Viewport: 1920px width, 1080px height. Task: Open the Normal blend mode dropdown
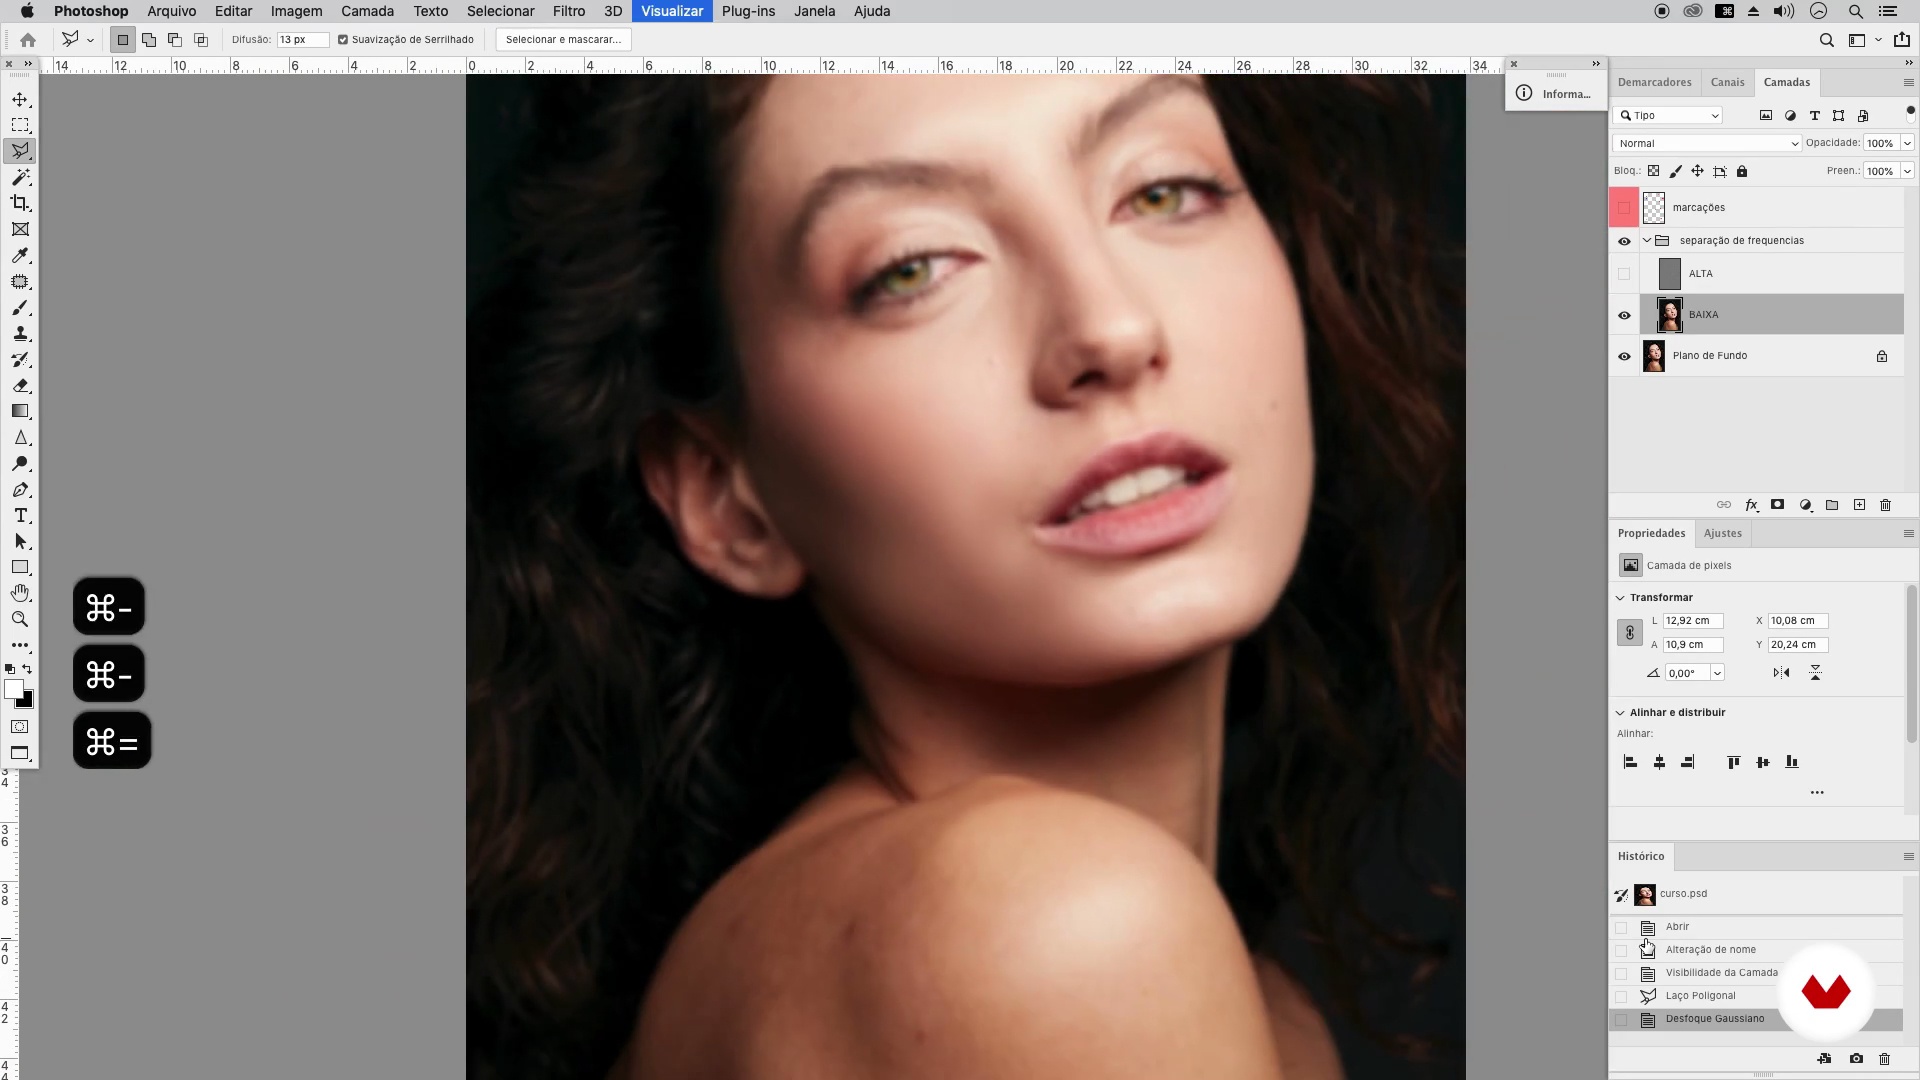coord(1707,143)
